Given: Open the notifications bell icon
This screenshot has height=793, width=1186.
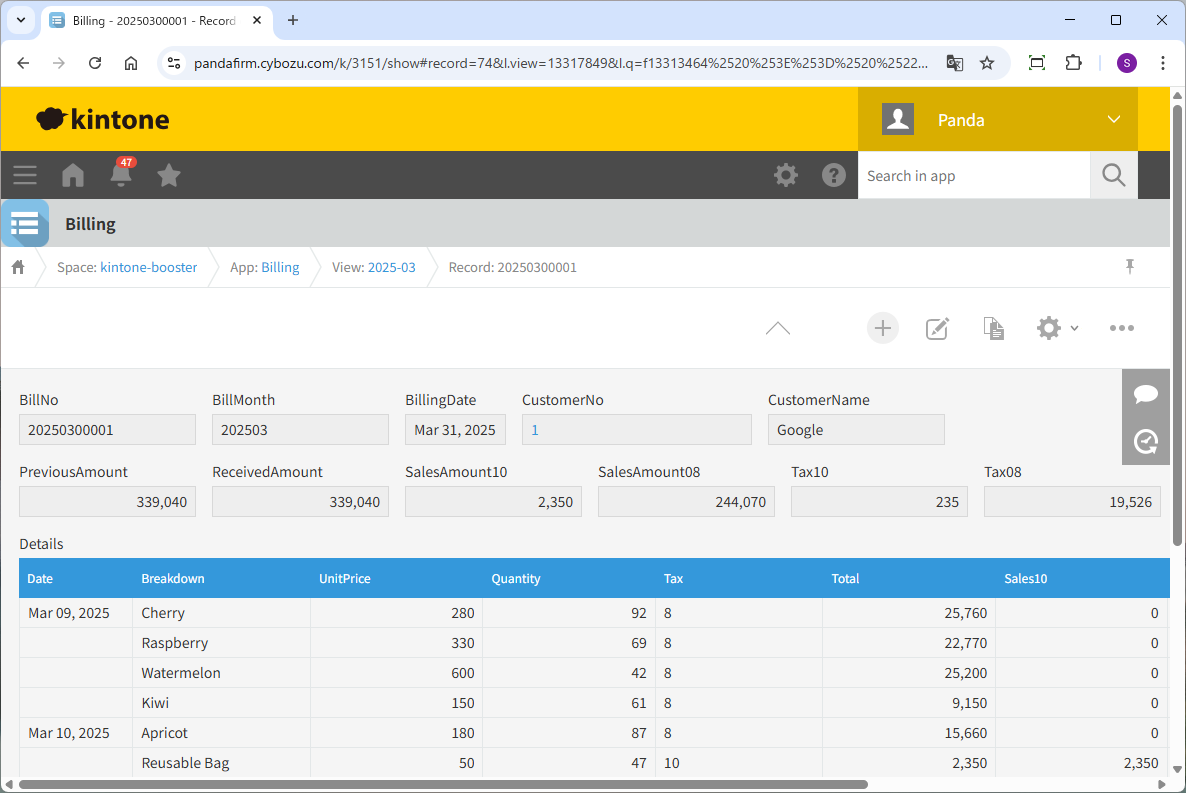Looking at the screenshot, I should click(121, 175).
